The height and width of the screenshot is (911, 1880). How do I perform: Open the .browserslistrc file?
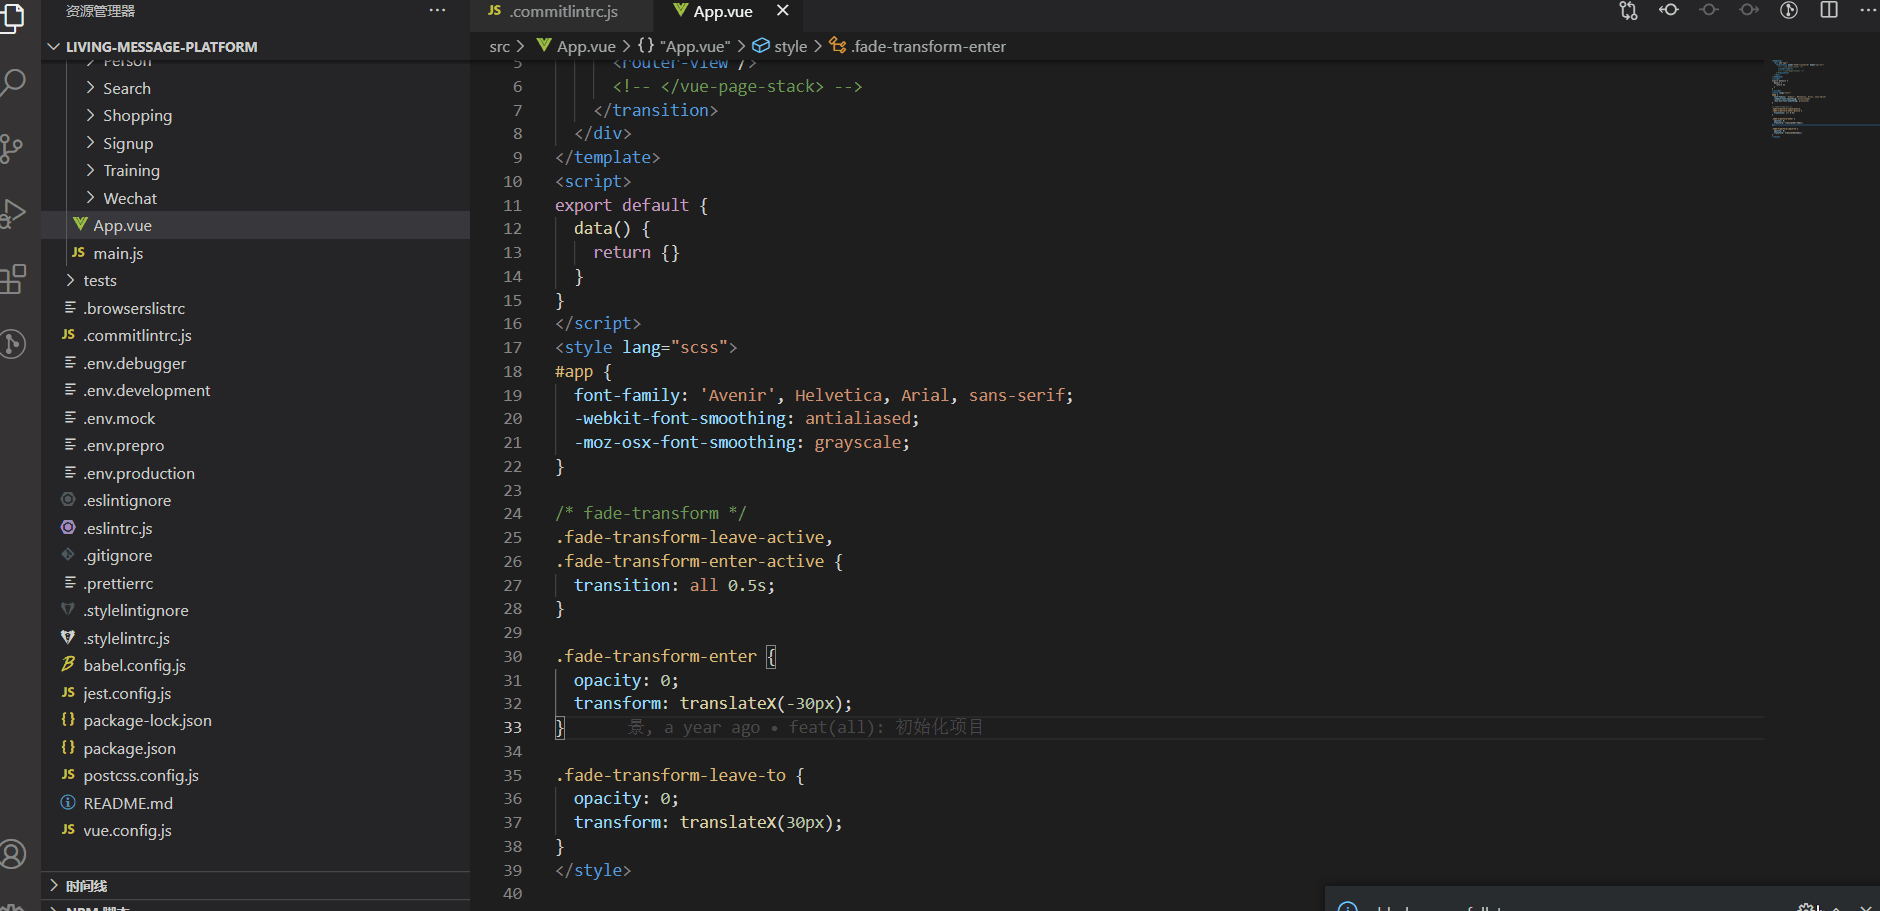(x=255, y=309)
